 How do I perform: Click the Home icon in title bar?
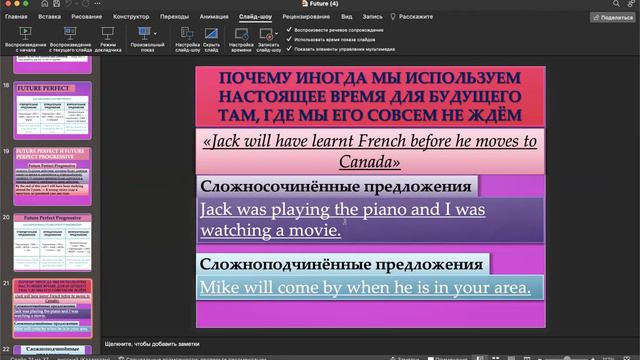tap(44, 3)
